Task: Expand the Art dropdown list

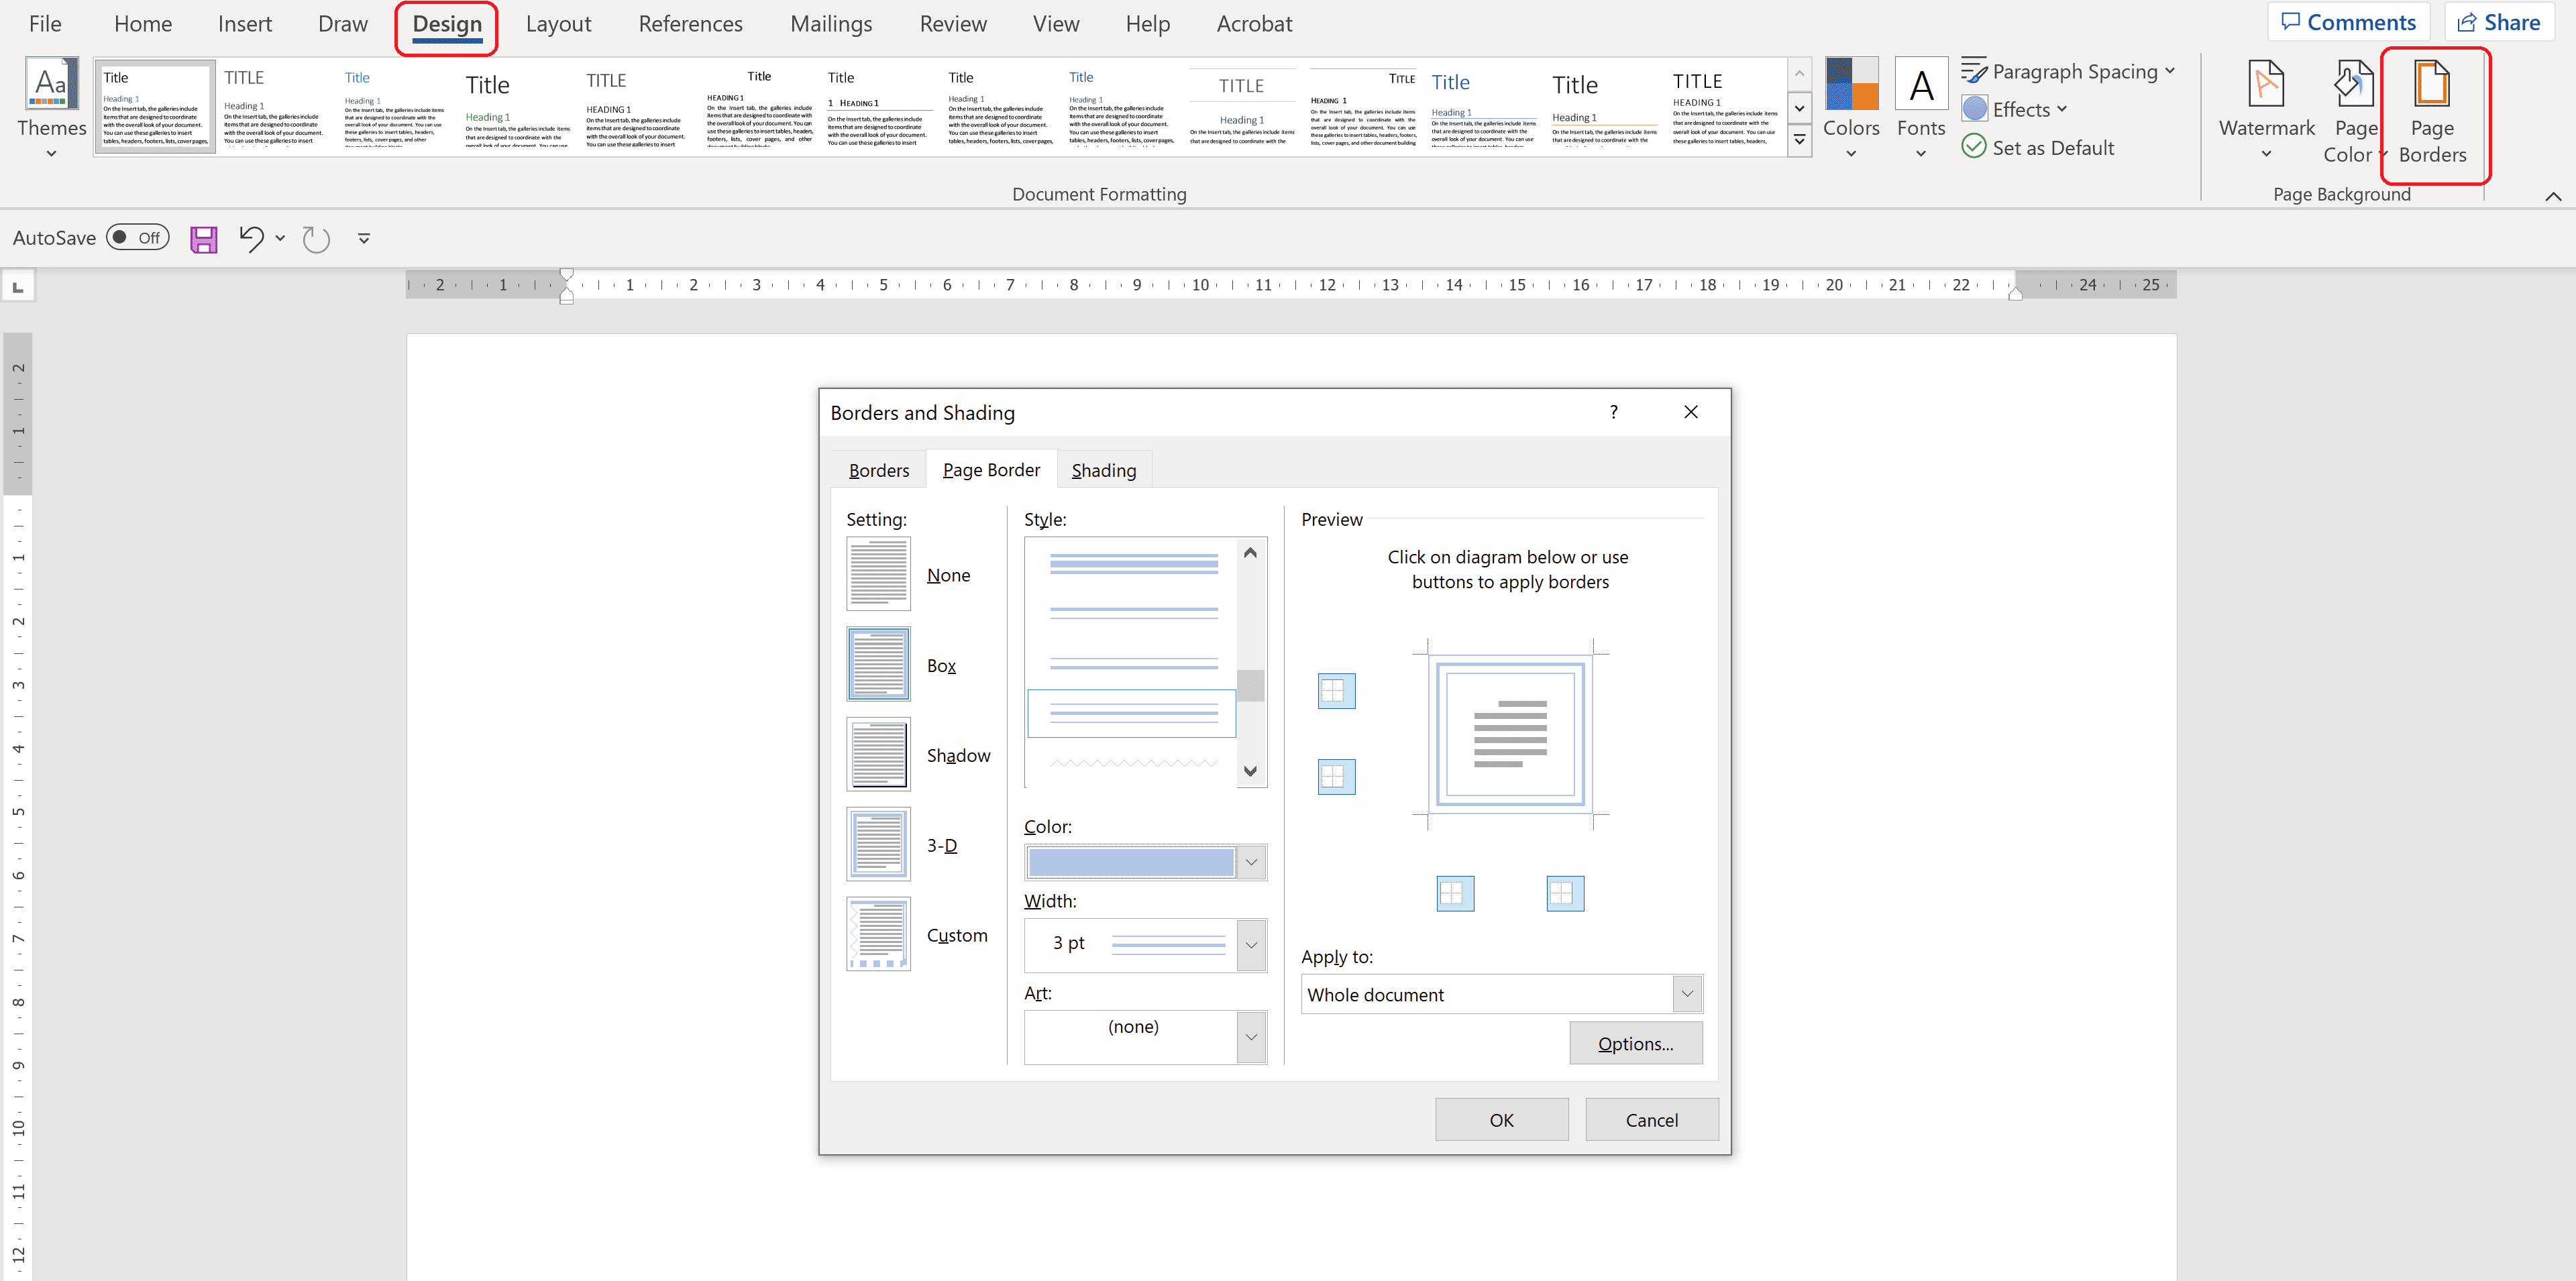Action: point(1251,1037)
